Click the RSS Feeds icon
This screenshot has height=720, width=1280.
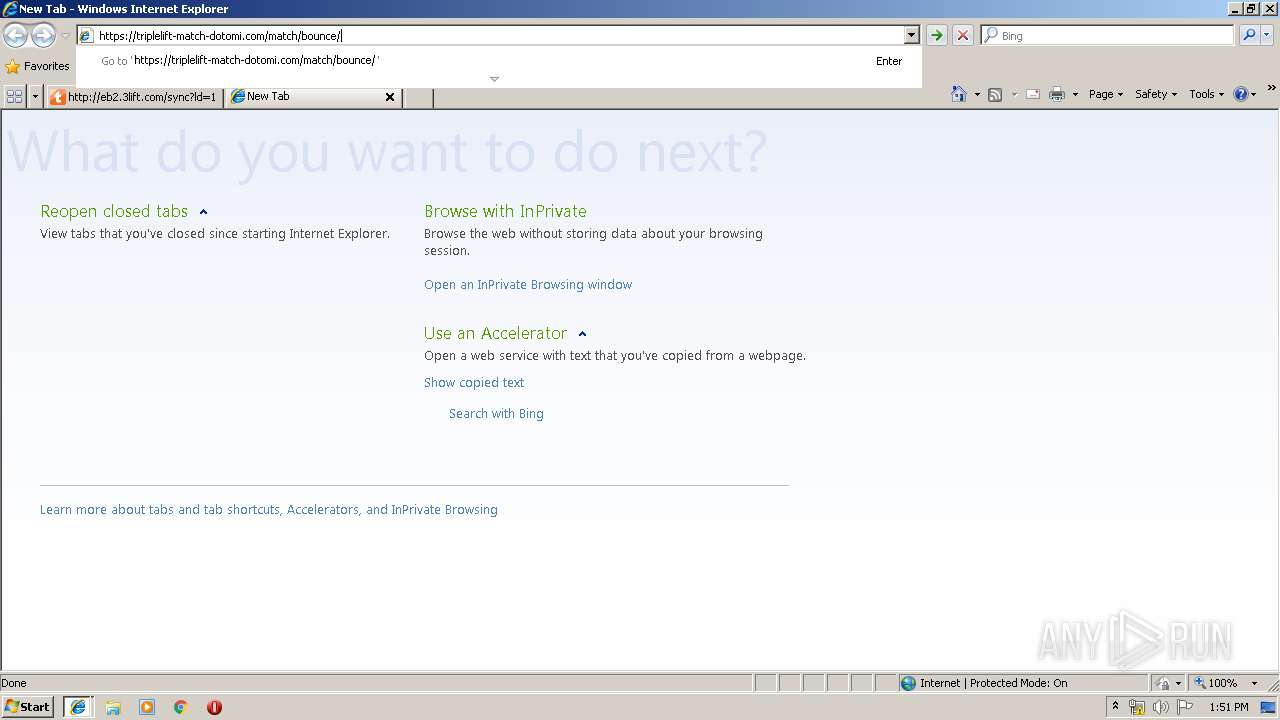[995, 94]
